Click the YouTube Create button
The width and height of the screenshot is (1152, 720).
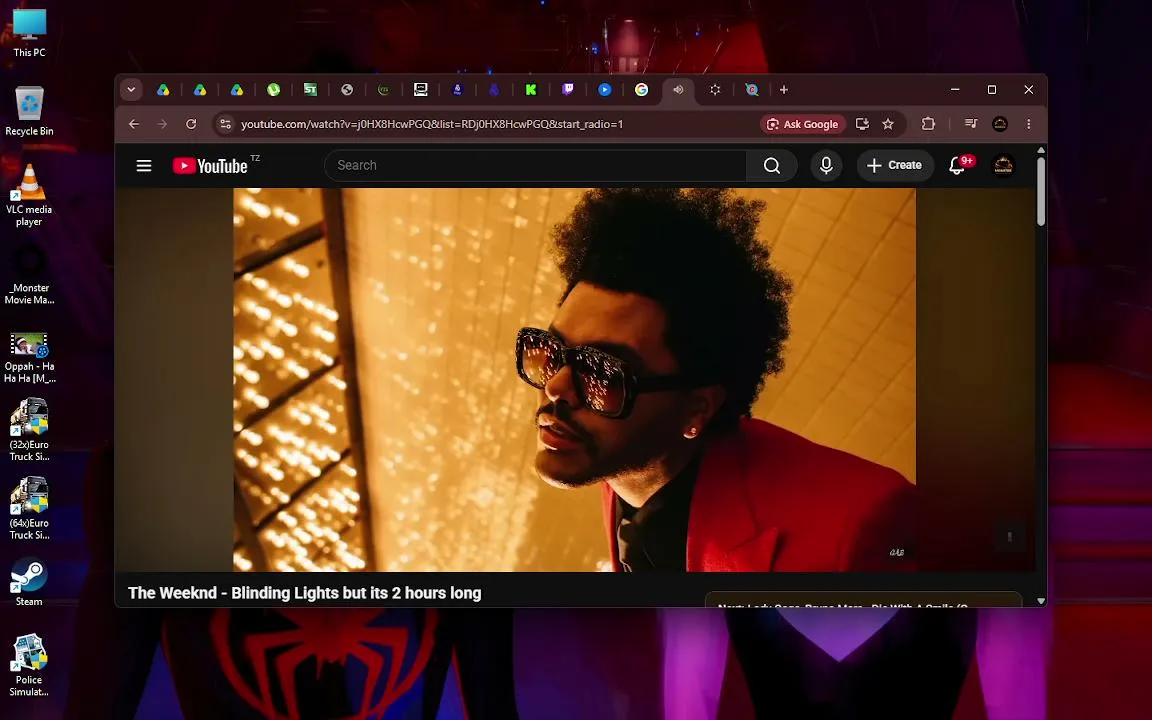click(895, 165)
